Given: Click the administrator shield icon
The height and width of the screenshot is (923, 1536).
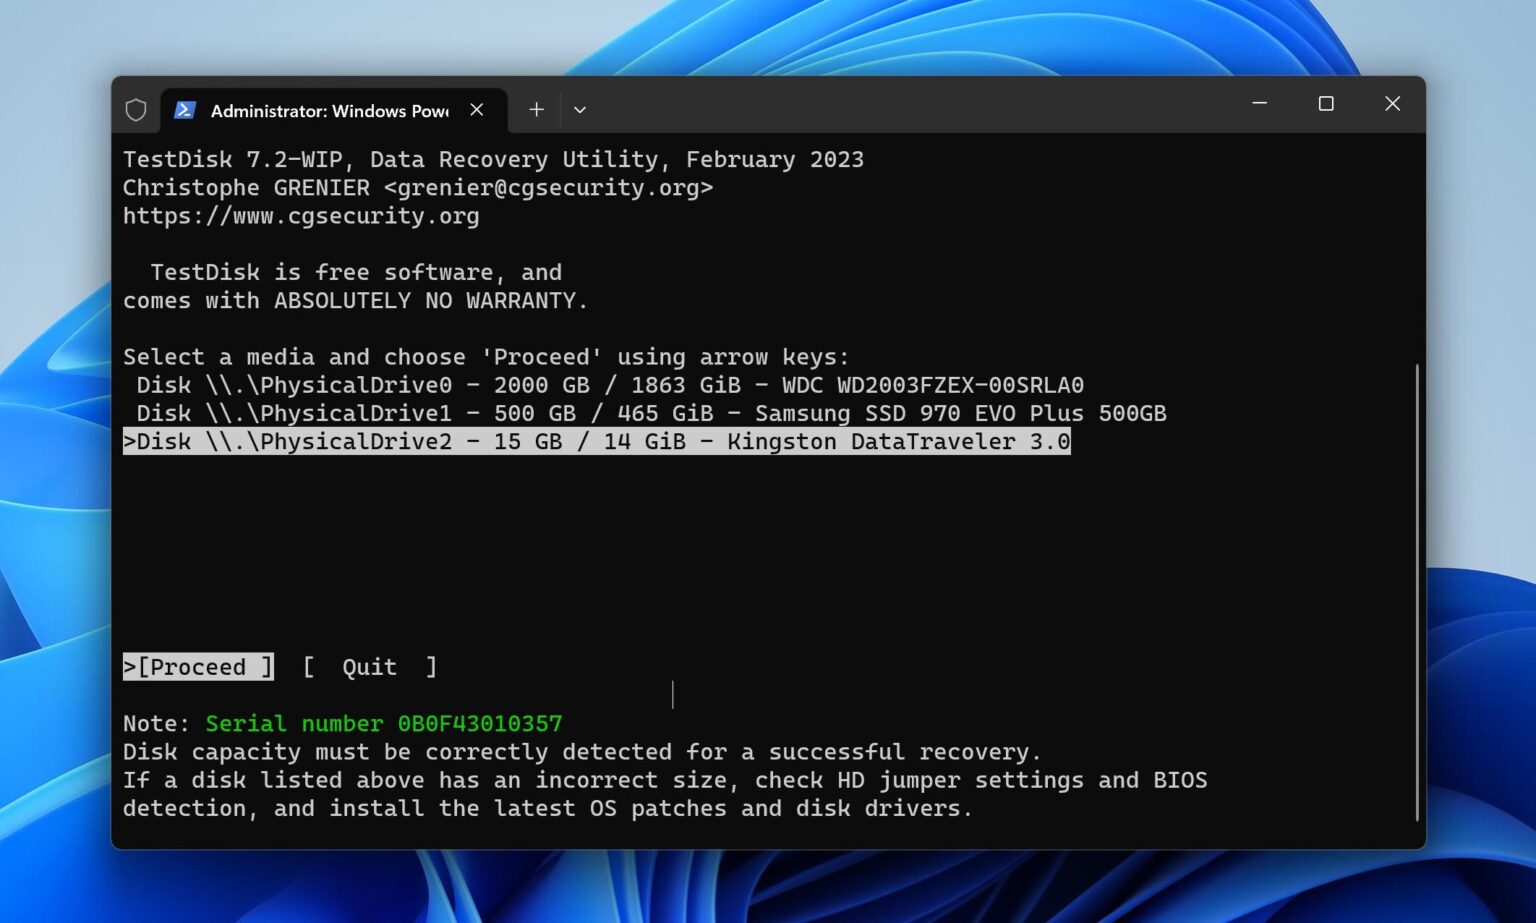Looking at the screenshot, I should pyautogui.click(x=136, y=110).
